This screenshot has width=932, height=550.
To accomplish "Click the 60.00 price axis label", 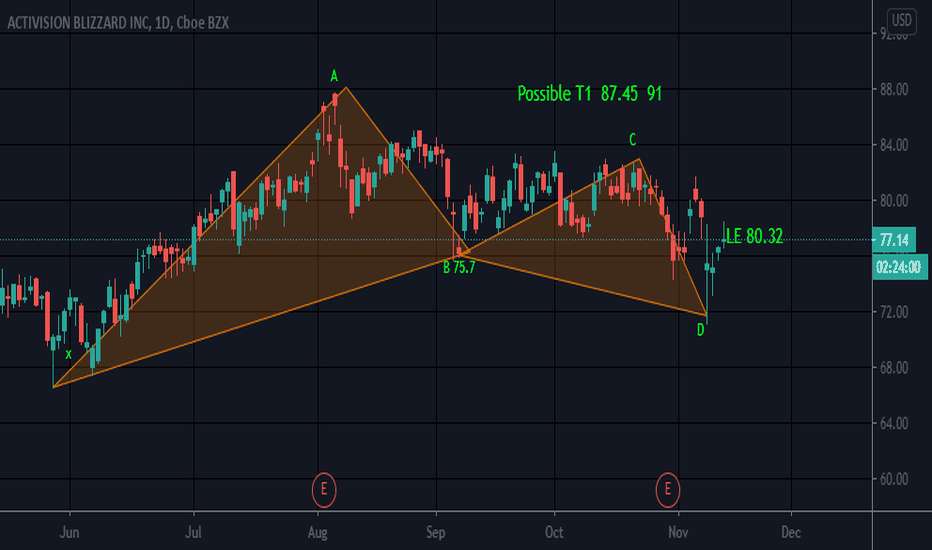I will click(x=894, y=479).
